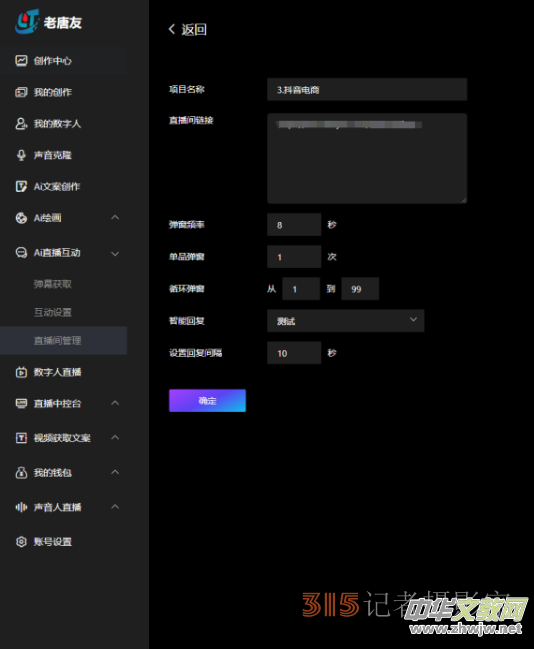Select the 数字人直播 icon

[x=21, y=372]
